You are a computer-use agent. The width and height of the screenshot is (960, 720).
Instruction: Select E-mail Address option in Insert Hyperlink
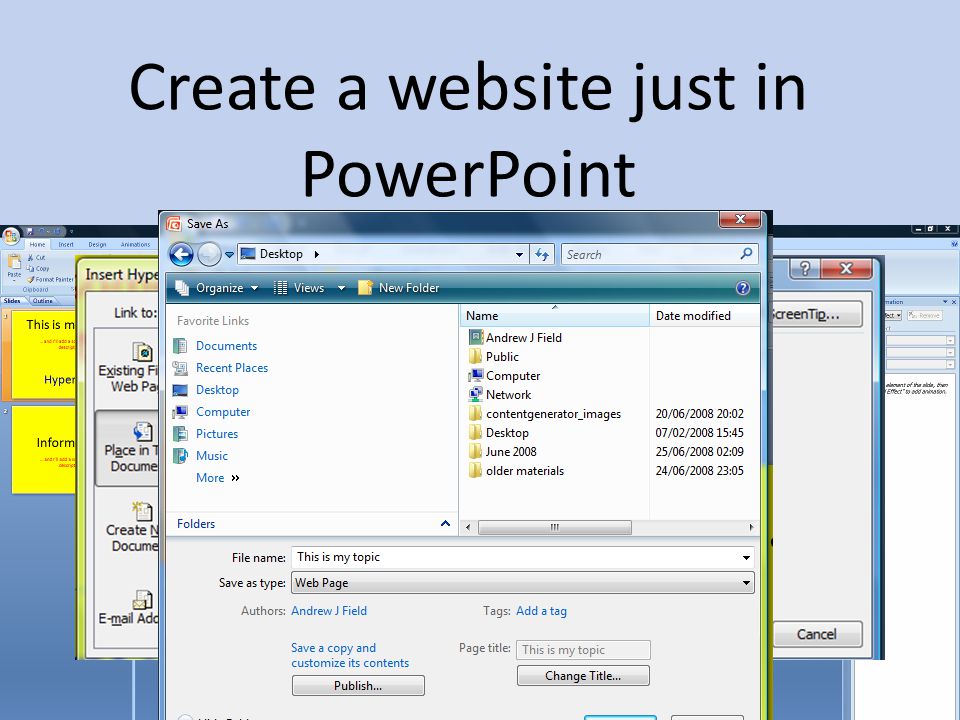(129, 607)
